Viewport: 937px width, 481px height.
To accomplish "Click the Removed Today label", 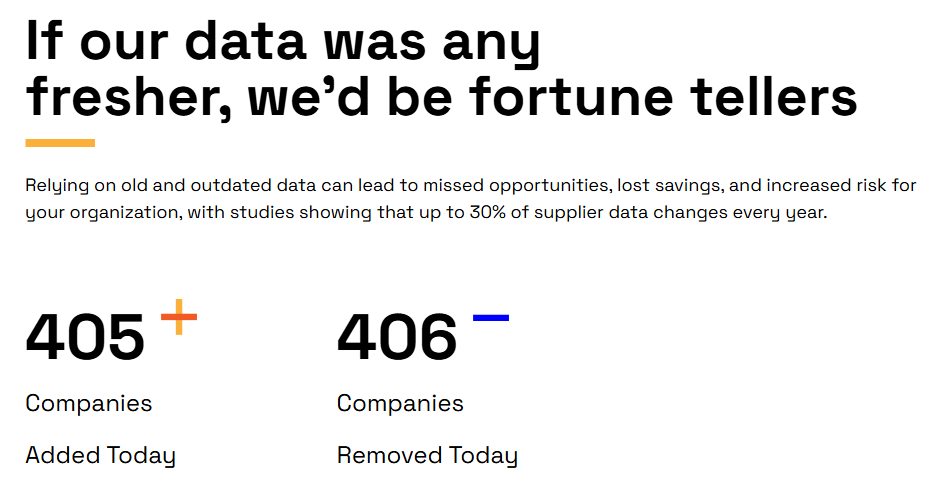I will coord(427,456).
